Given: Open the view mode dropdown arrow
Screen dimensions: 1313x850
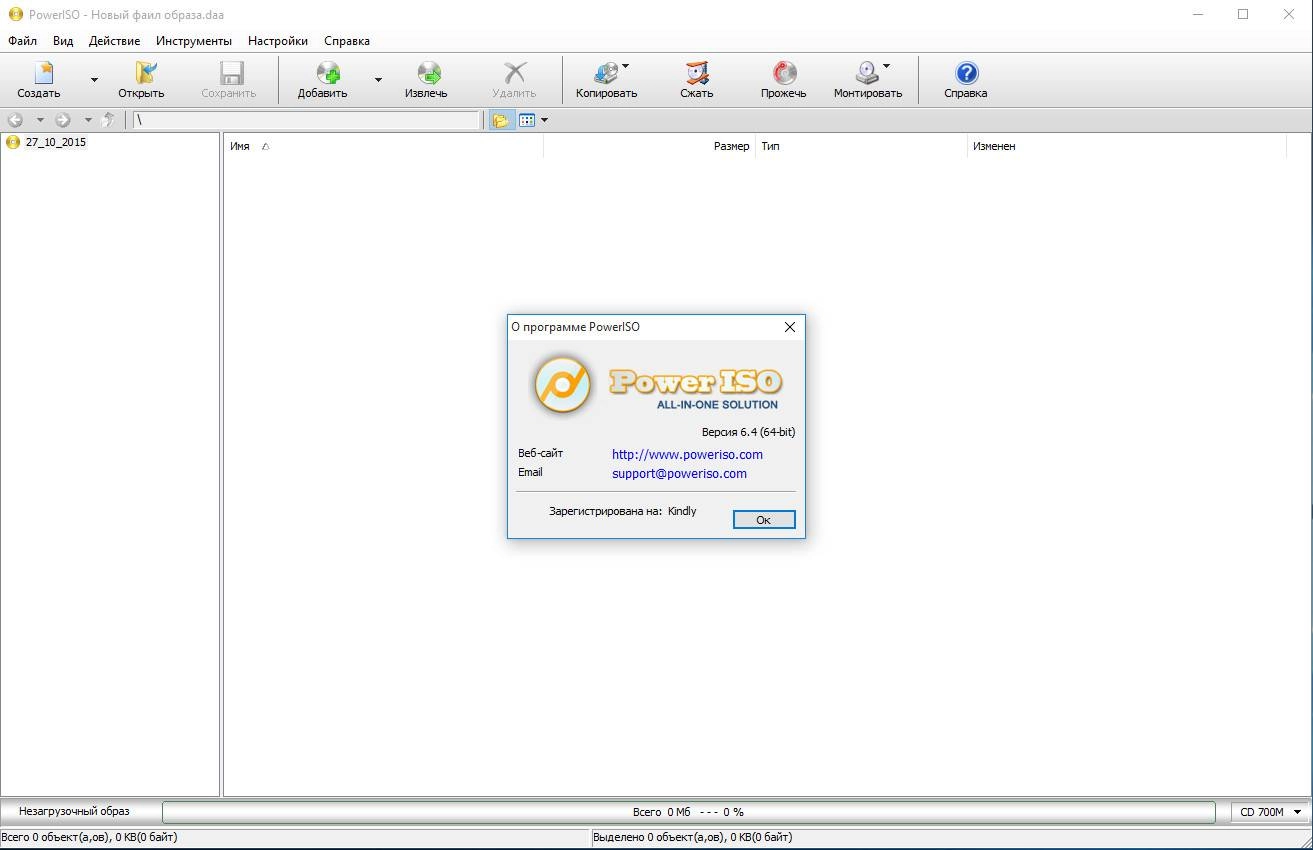Looking at the screenshot, I should (x=544, y=120).
